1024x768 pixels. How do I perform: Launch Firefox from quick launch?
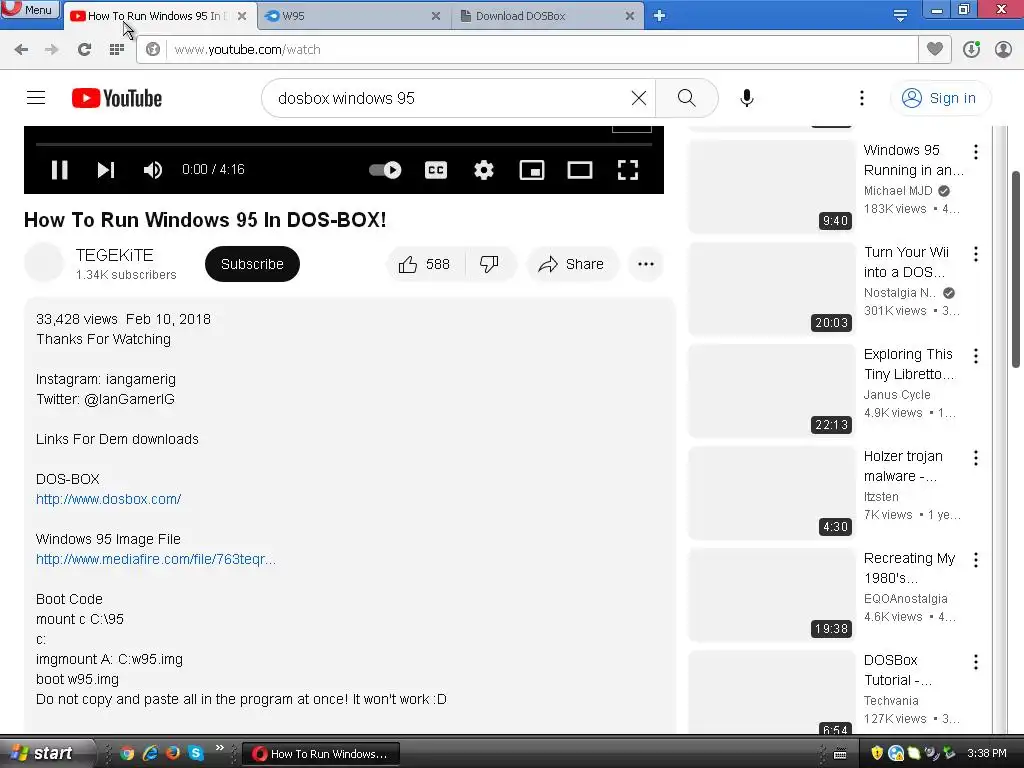coord(172,753)
